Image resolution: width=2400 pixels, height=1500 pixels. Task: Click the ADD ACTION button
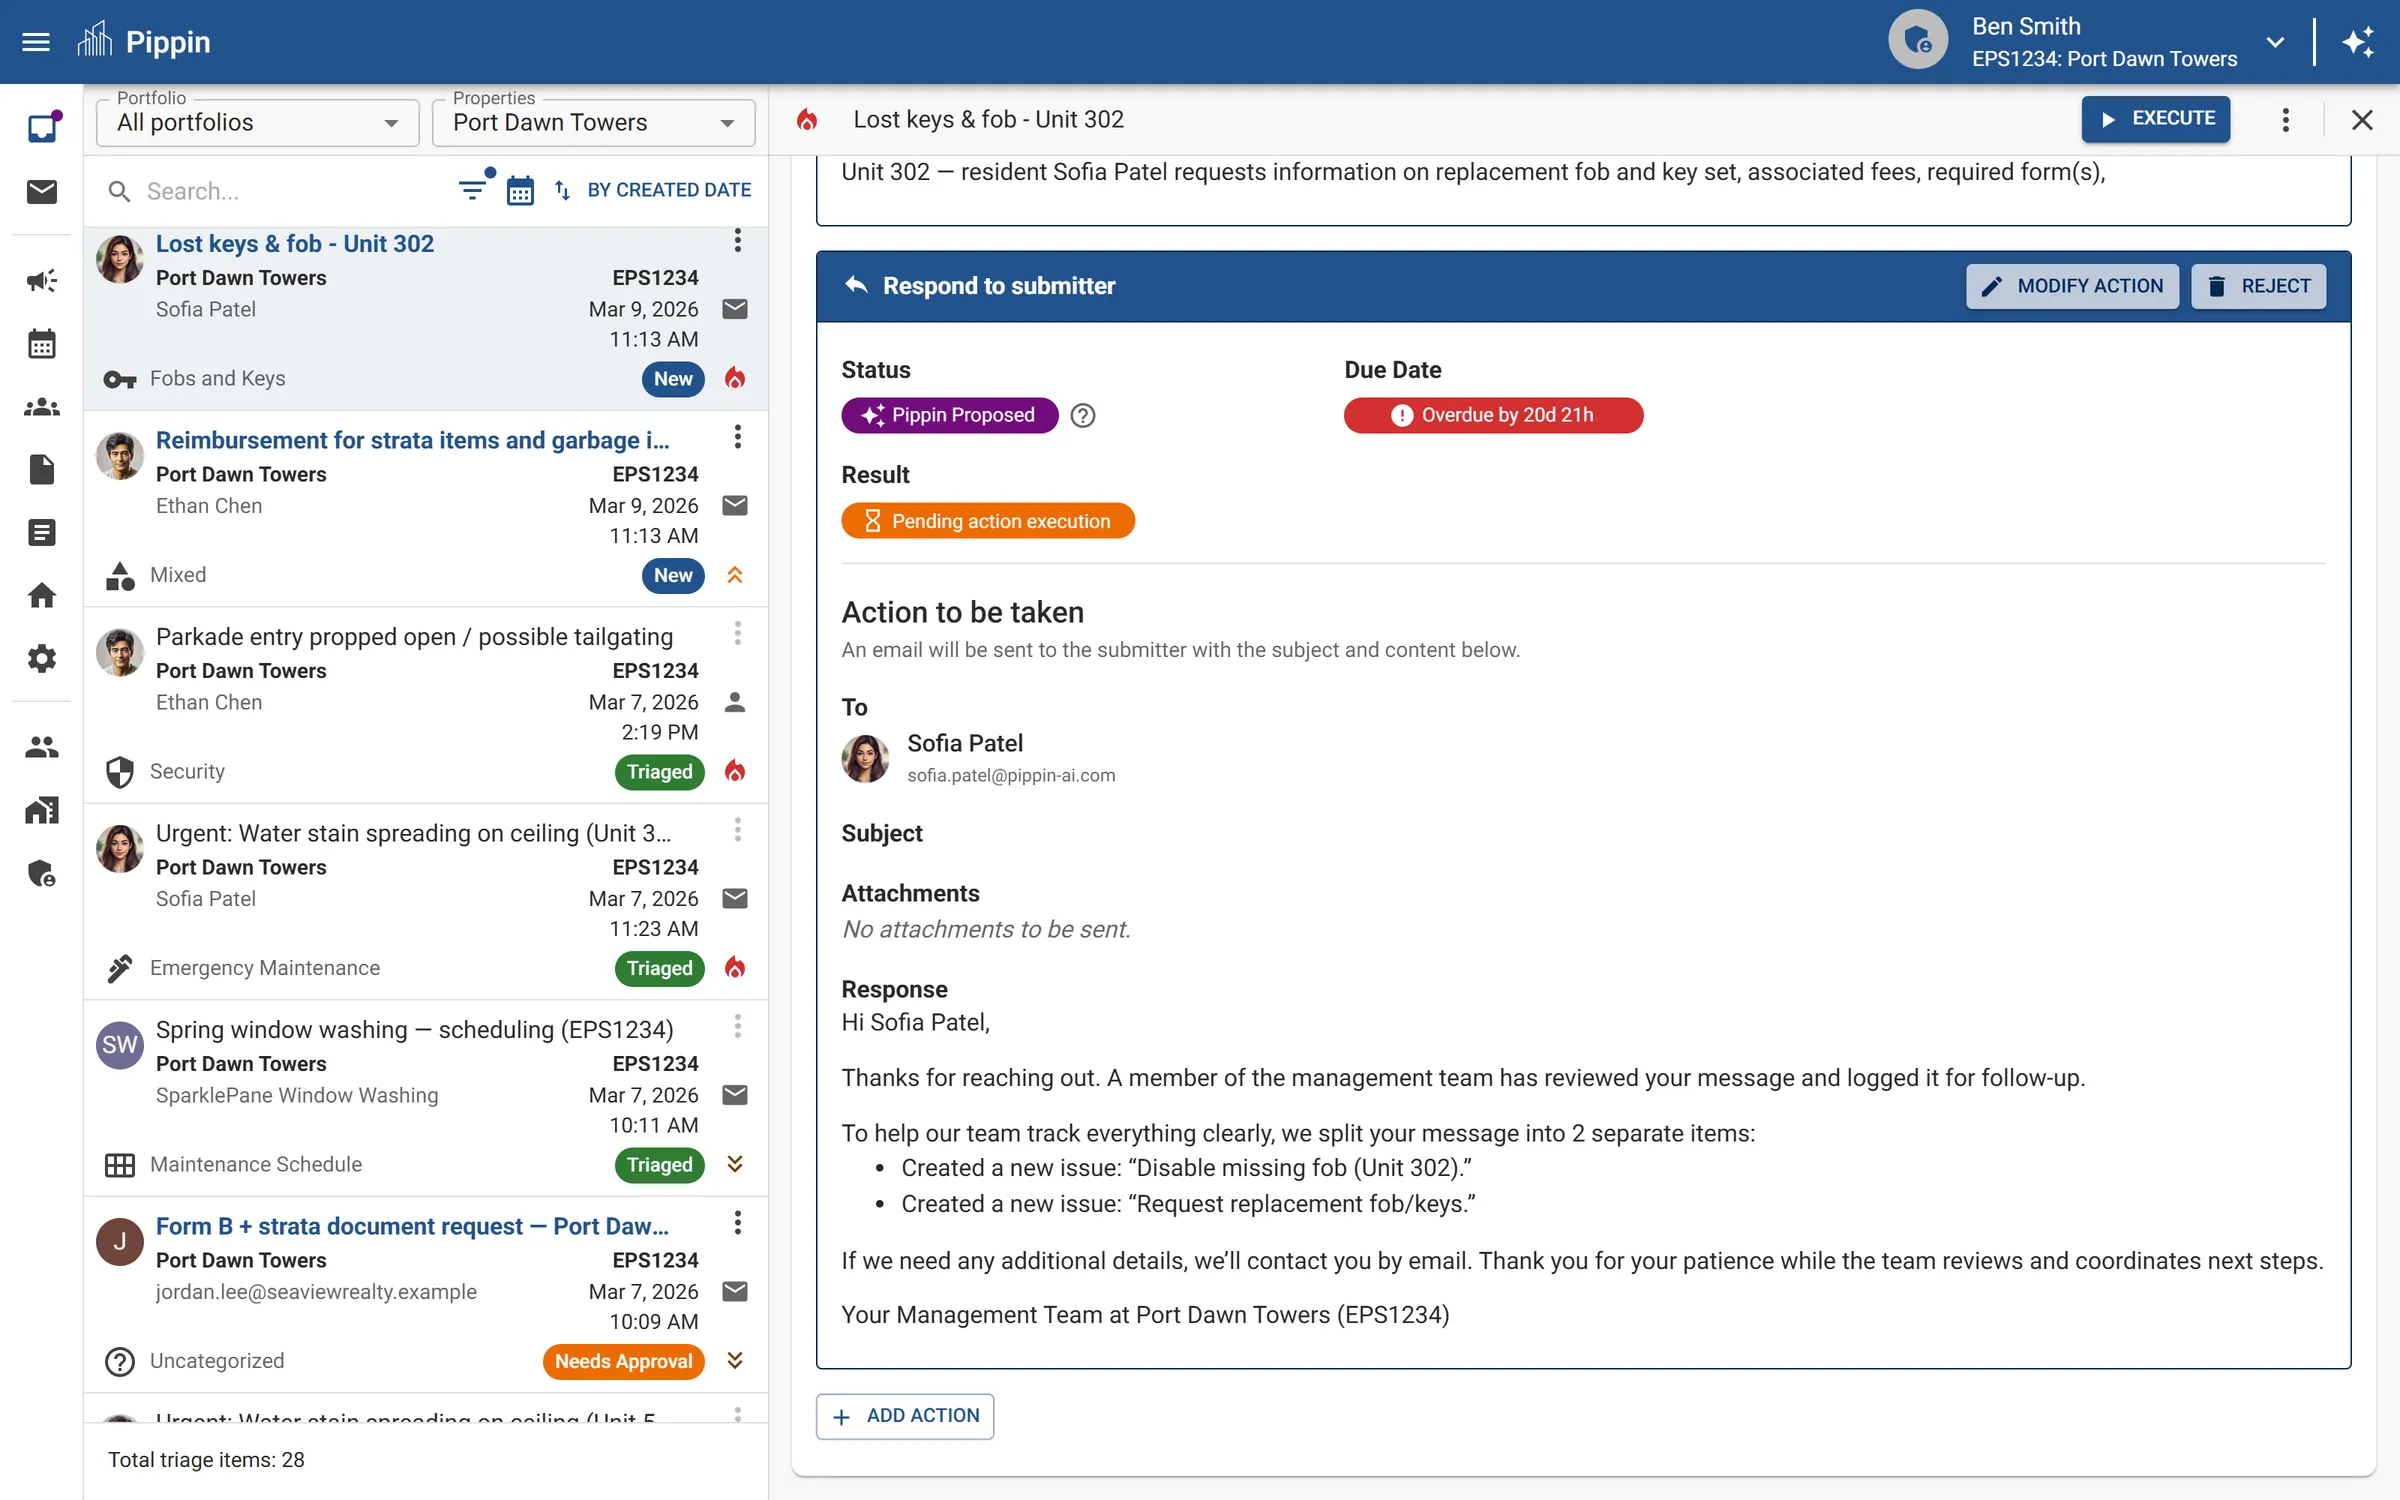[904, 1416]
